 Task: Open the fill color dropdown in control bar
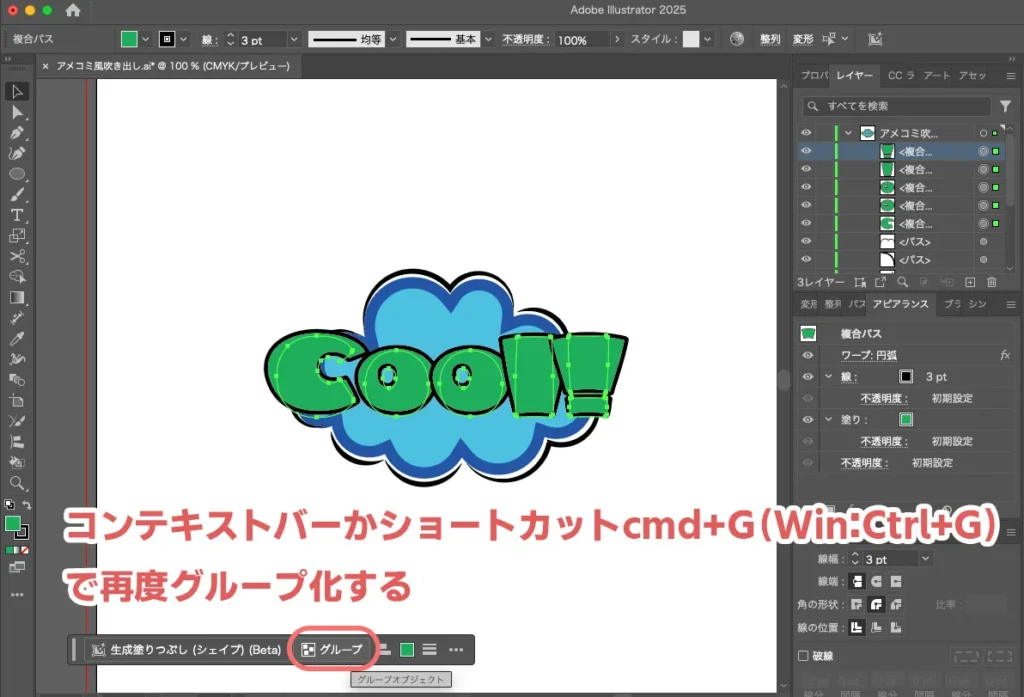(x=146, y=40)
